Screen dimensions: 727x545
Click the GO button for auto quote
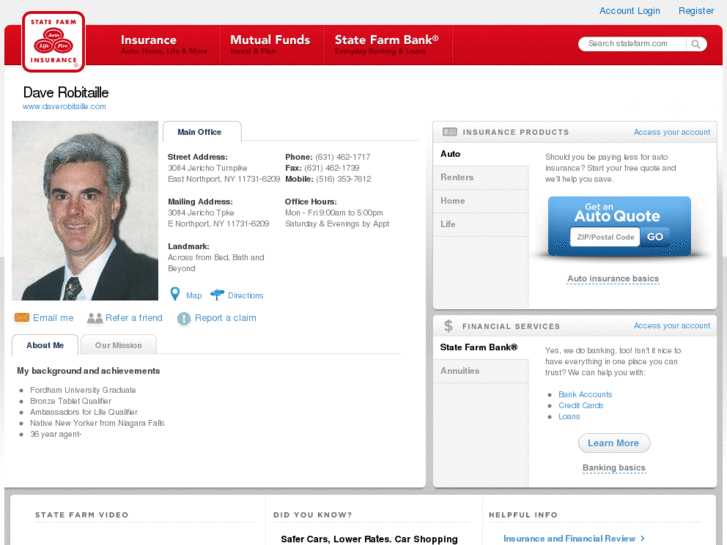655,237
